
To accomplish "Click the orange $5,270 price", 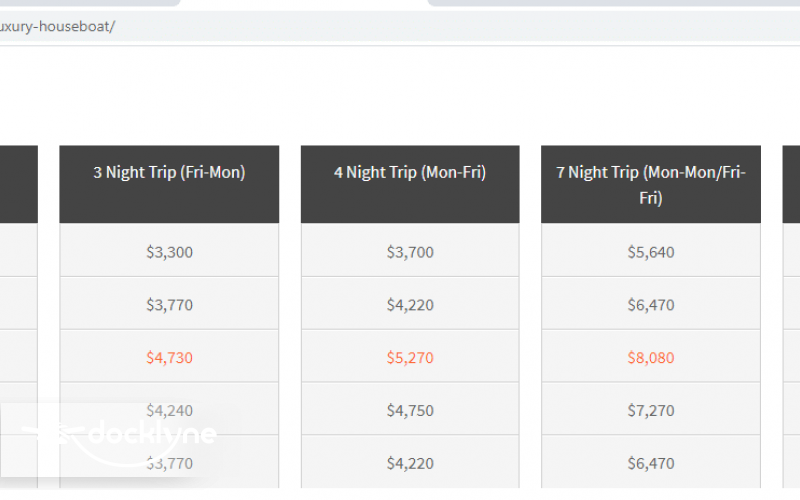I will tap(410, 357).
